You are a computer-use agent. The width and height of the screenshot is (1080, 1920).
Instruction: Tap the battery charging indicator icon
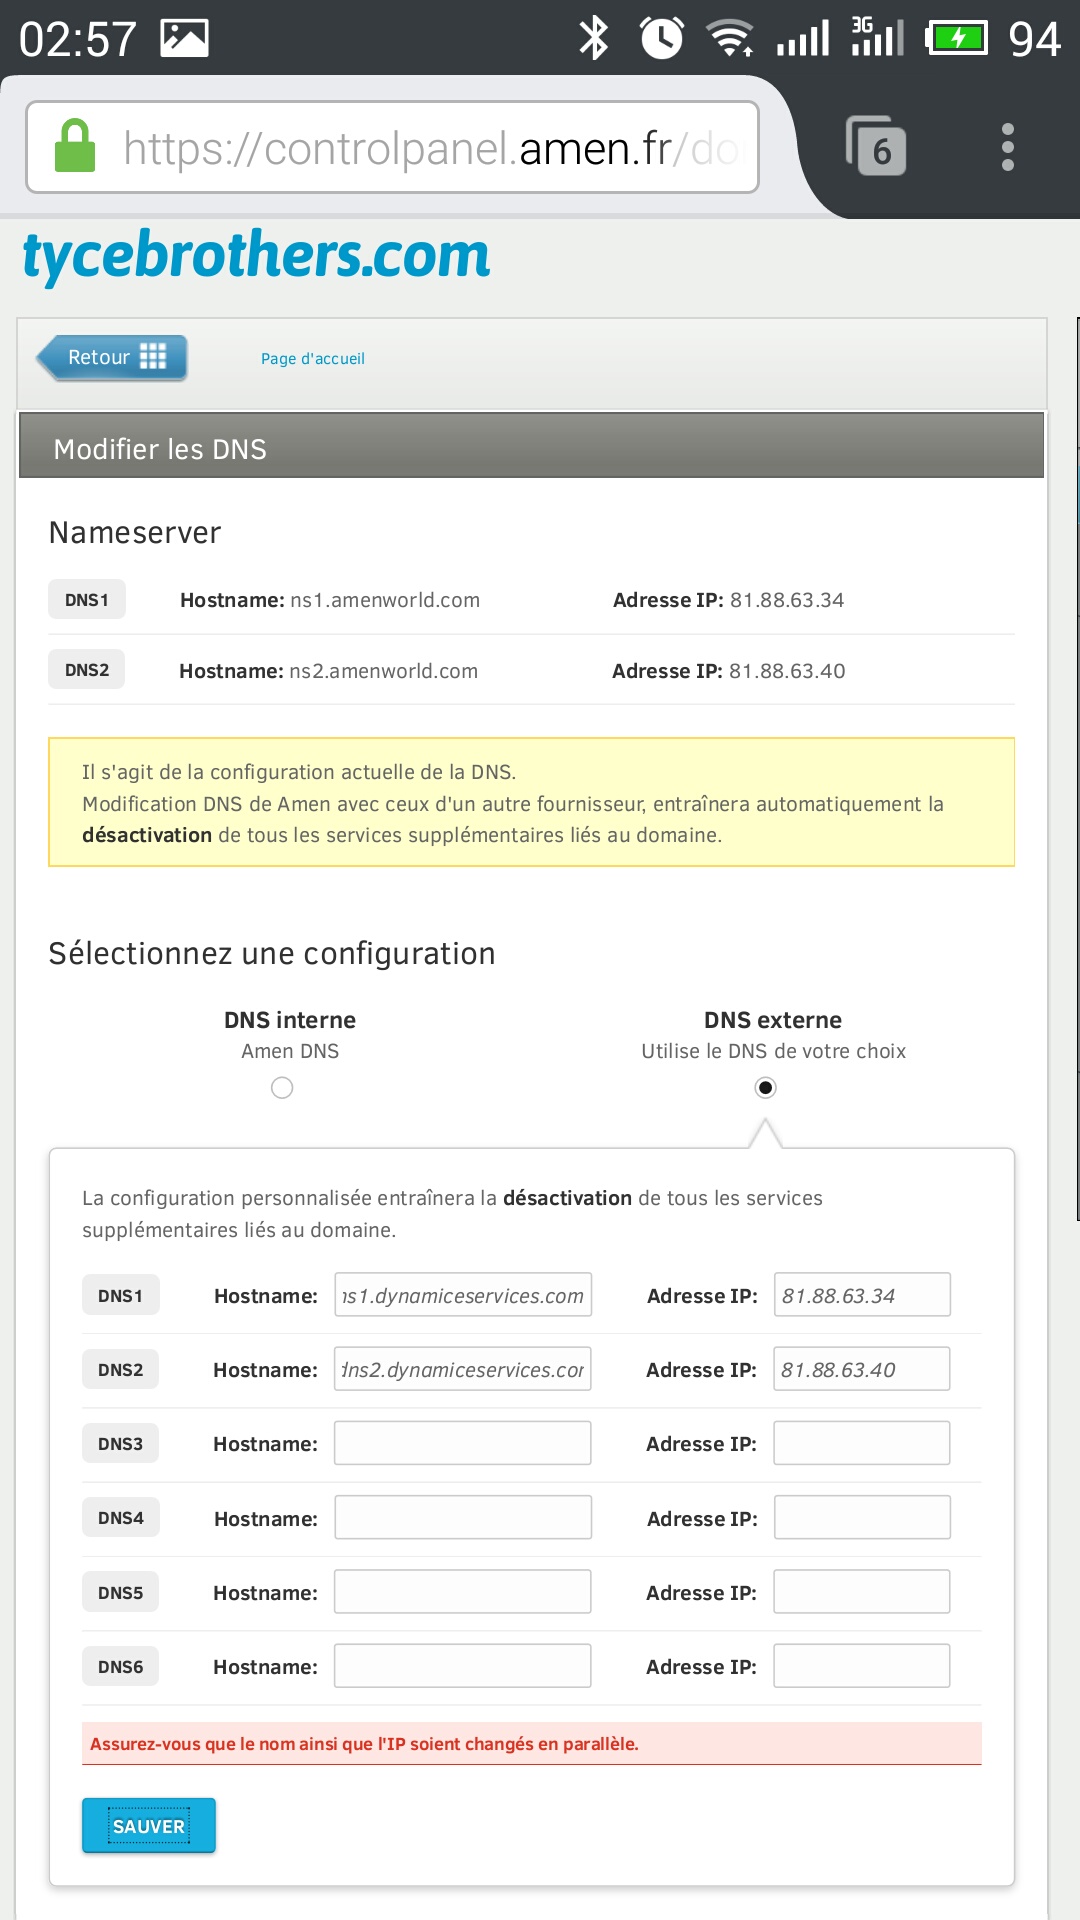click(956, 38)
